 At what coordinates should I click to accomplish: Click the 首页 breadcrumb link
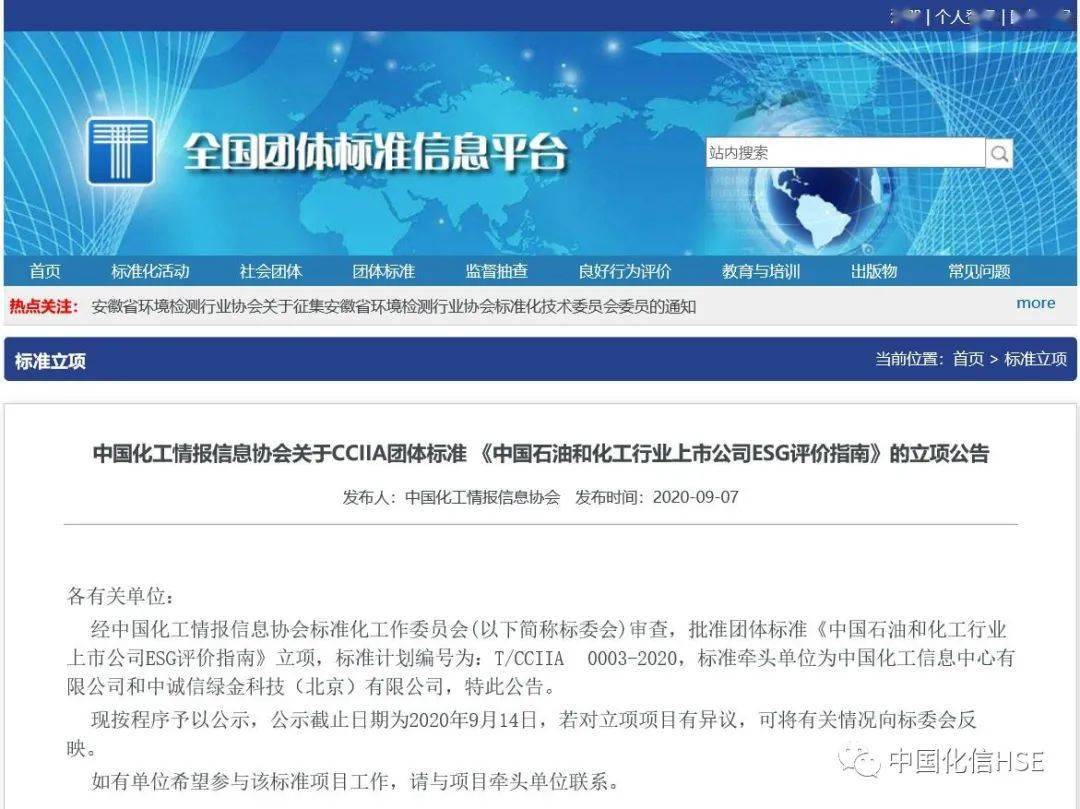968,359
